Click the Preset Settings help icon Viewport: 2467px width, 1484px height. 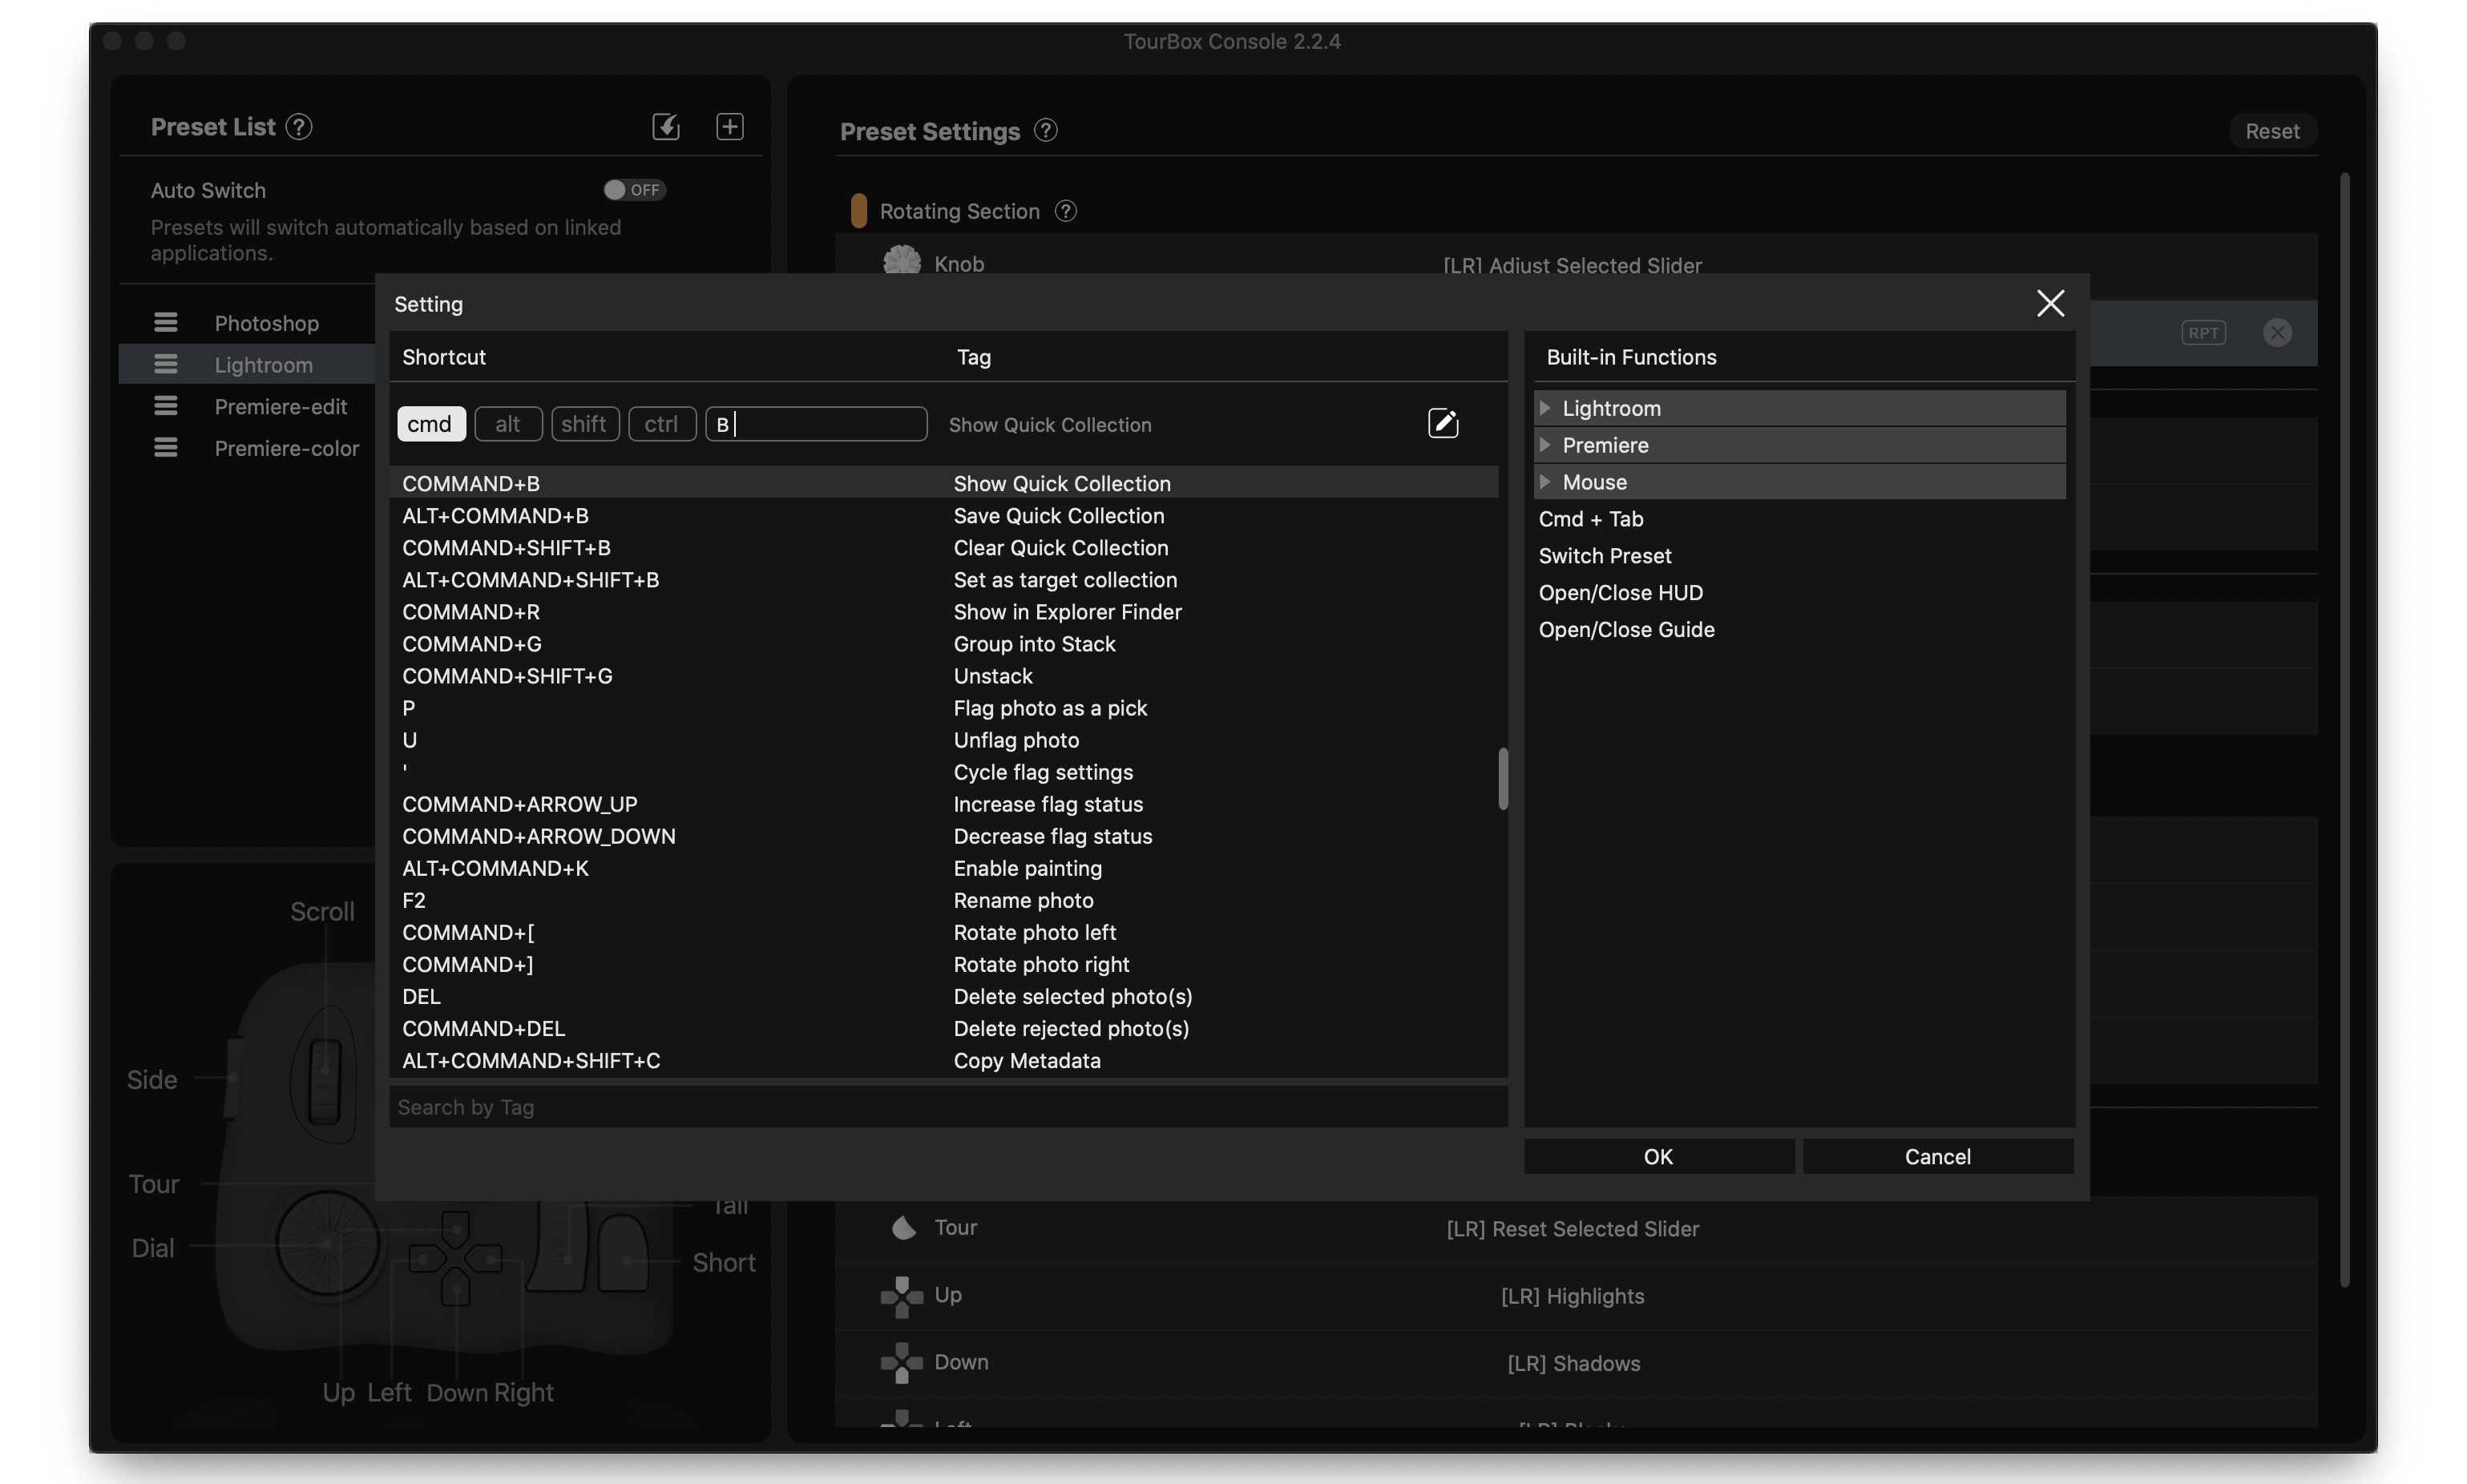click(x=1045, y=131)
